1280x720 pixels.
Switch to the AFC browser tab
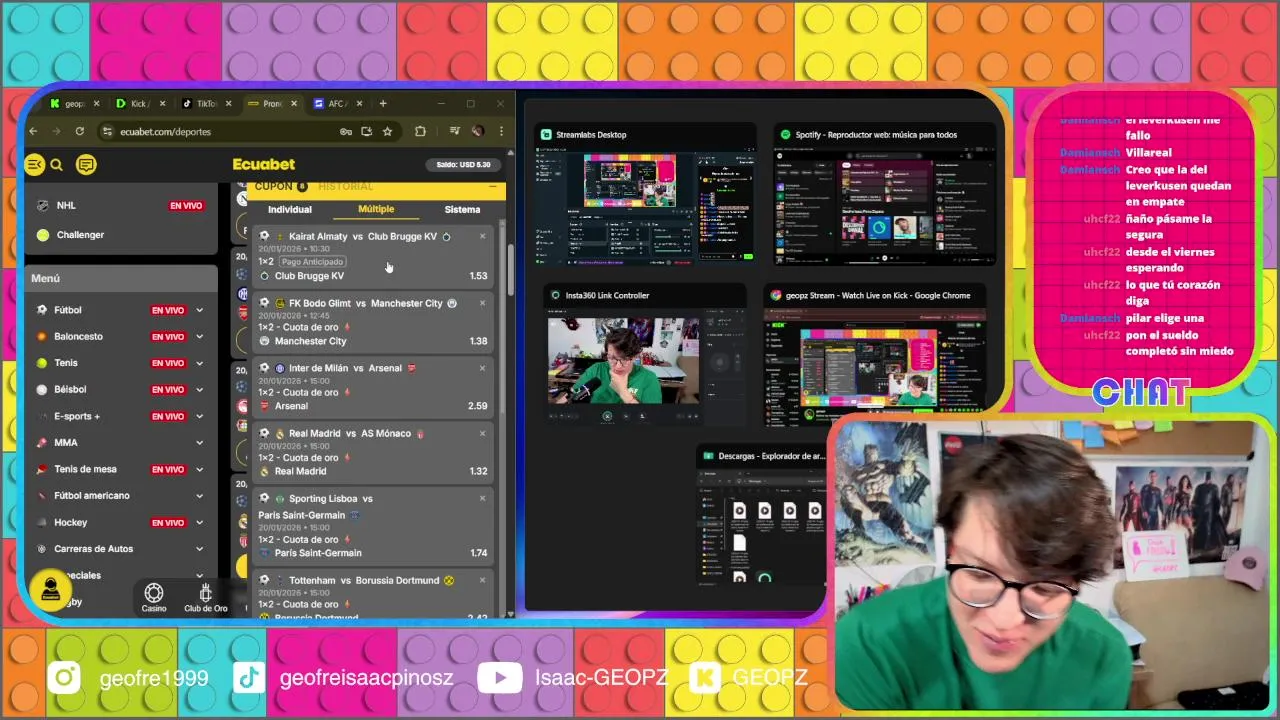click(337, 103)
